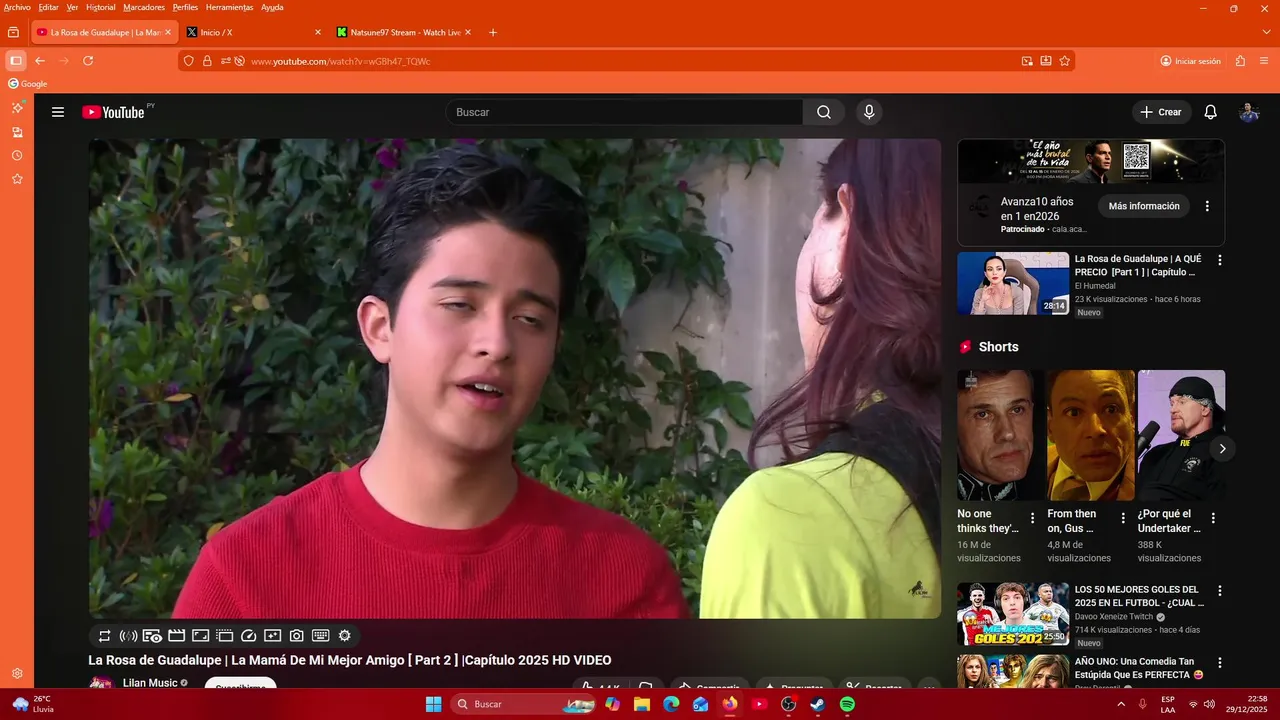Open Steam from the taskbar
The image size is (1280, 720).
[817, 704]
